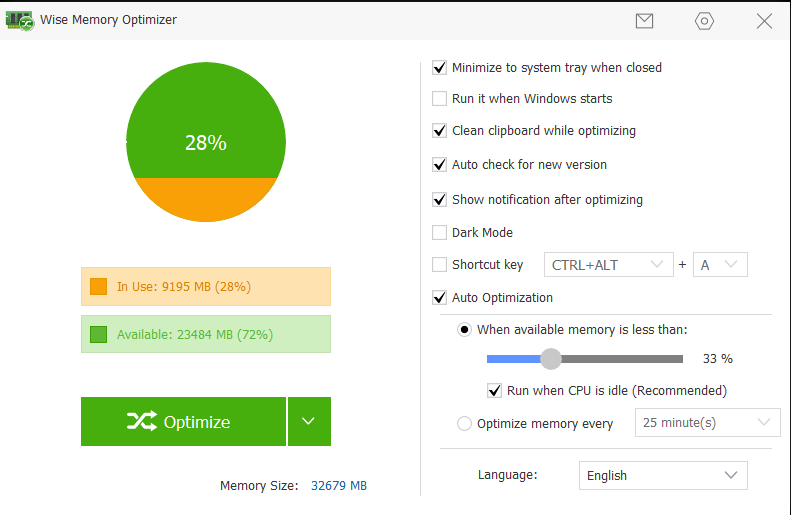This screenshot has height=515, width=791.
Task: Open settings via the hexagon icon
Action: [x=704, y=21]
